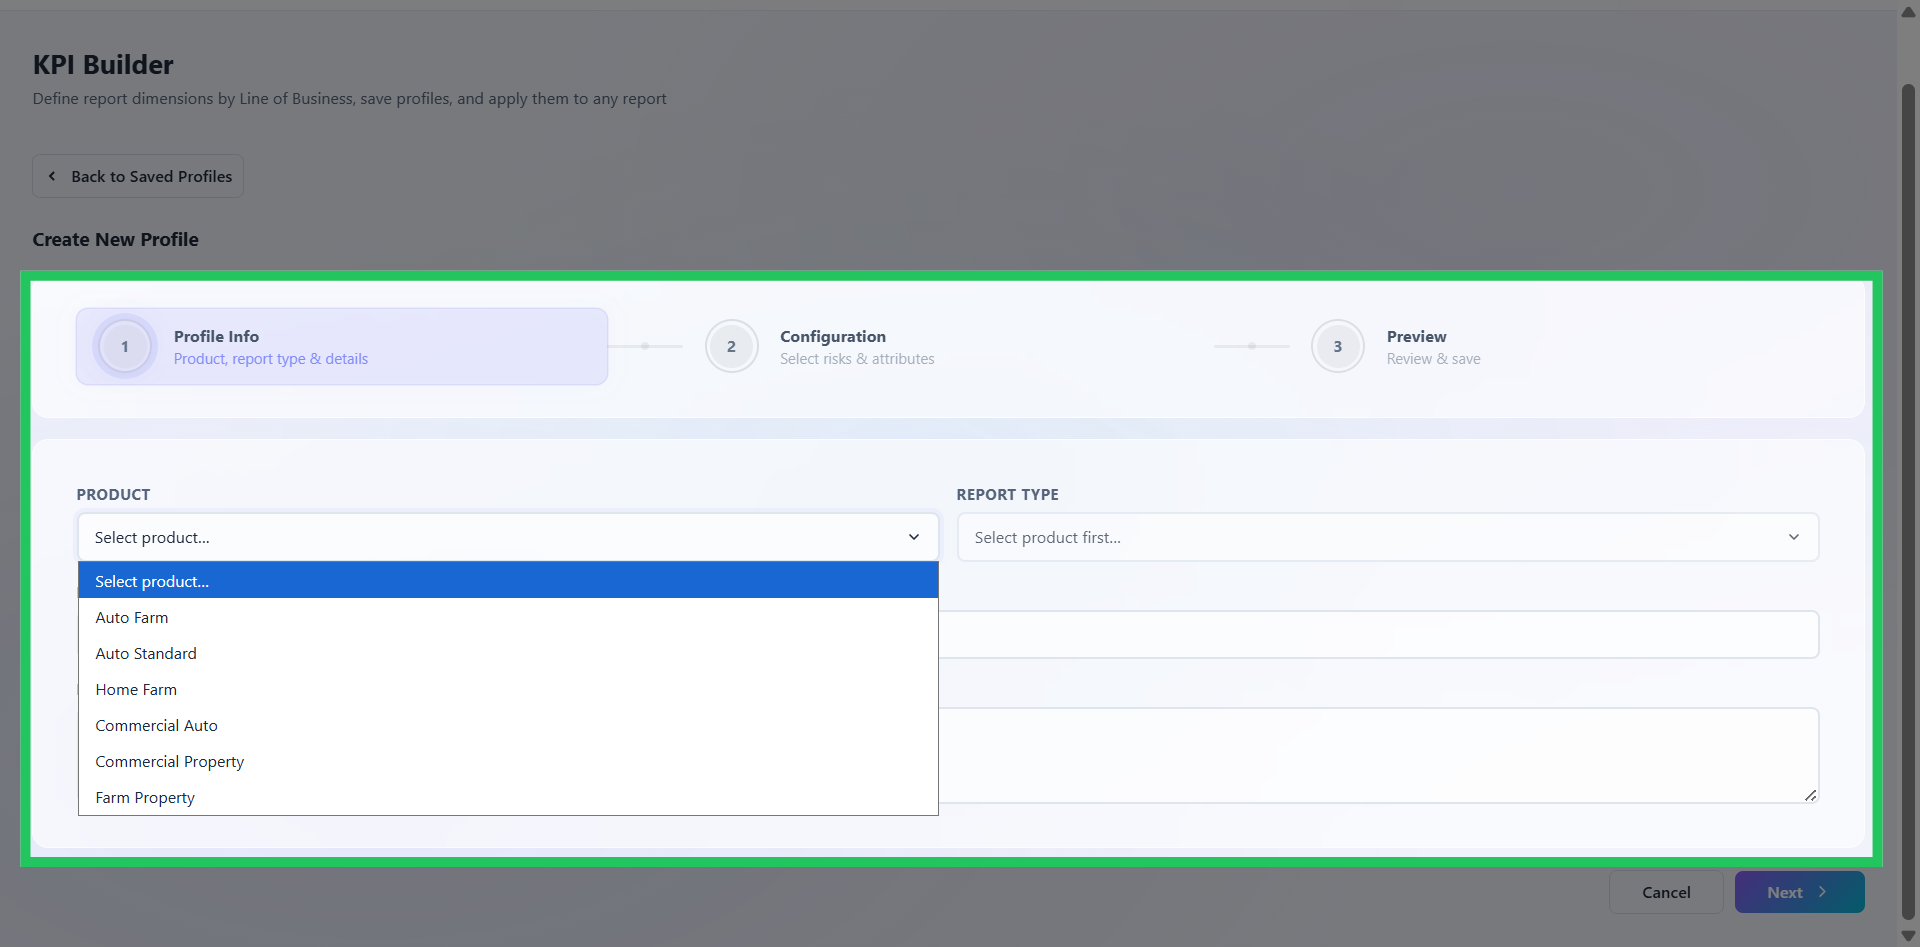Choose Auto Farm from product list
The width and height of the screenshot is (1920, 947).
click(508, 618)
